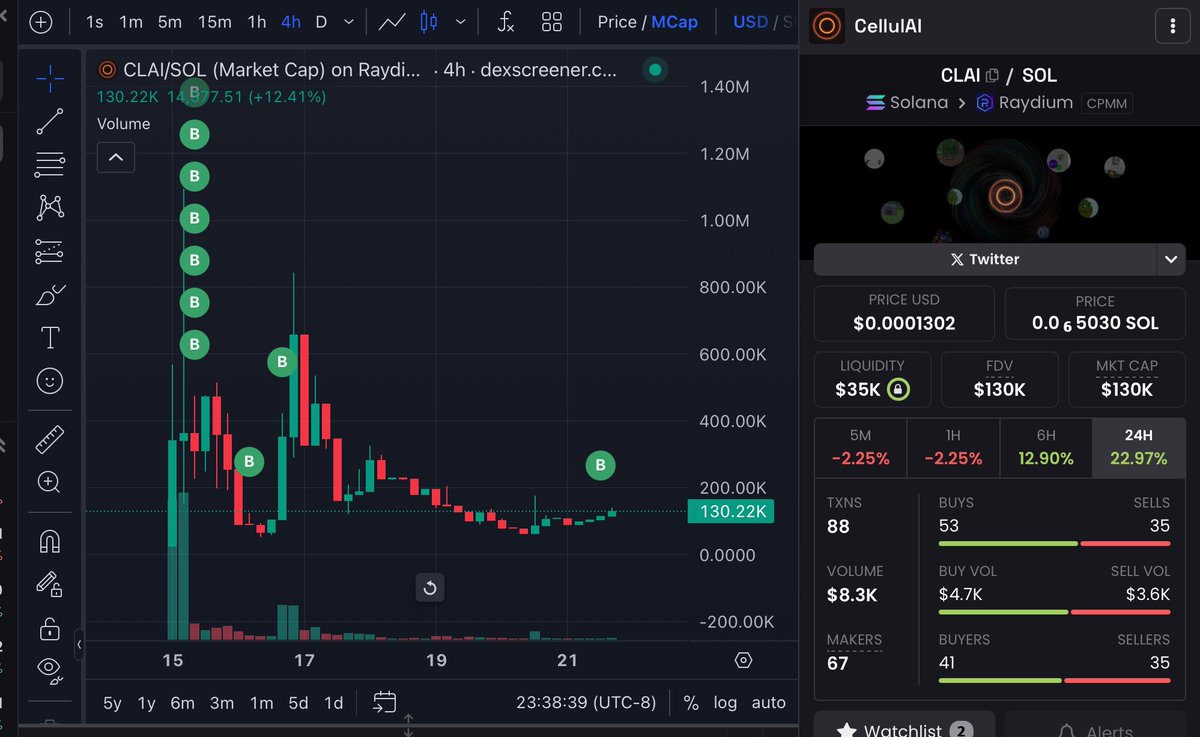This screenshot has width=1200, height=737.
Task: Open the timezone clock 23:38:39 (UTC-8)
Action: pos(586,703)
